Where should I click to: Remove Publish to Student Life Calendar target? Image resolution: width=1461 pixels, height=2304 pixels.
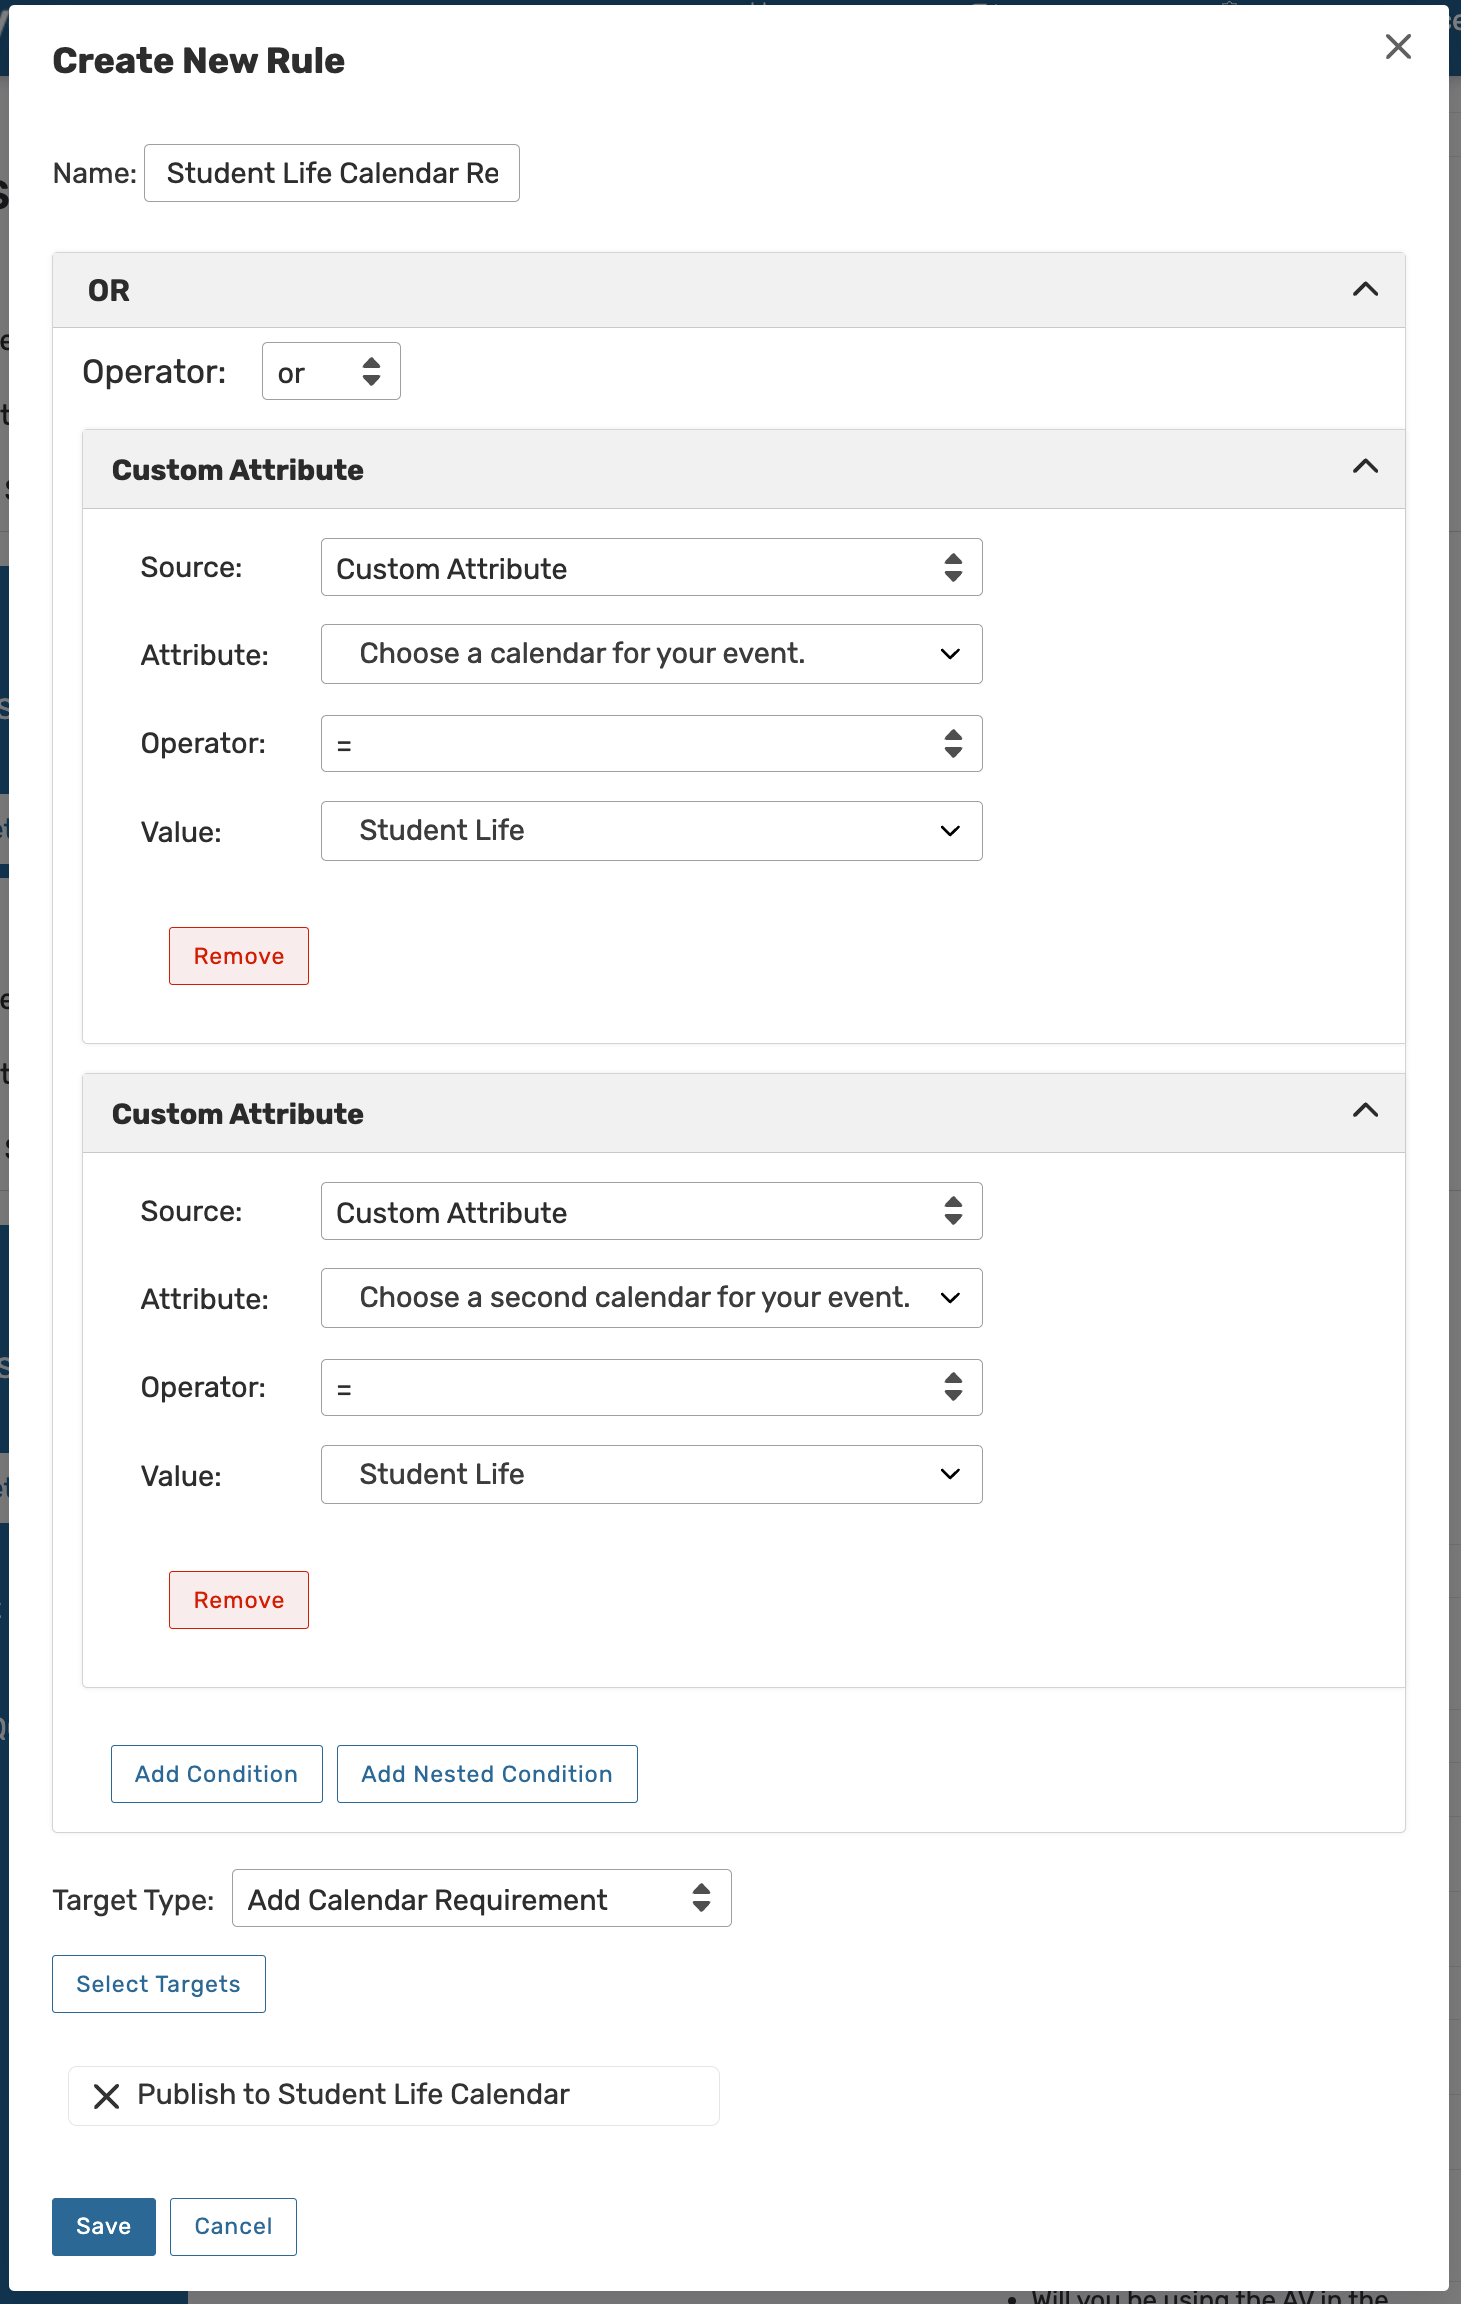pyautogui.click(x=106, y=2096)
